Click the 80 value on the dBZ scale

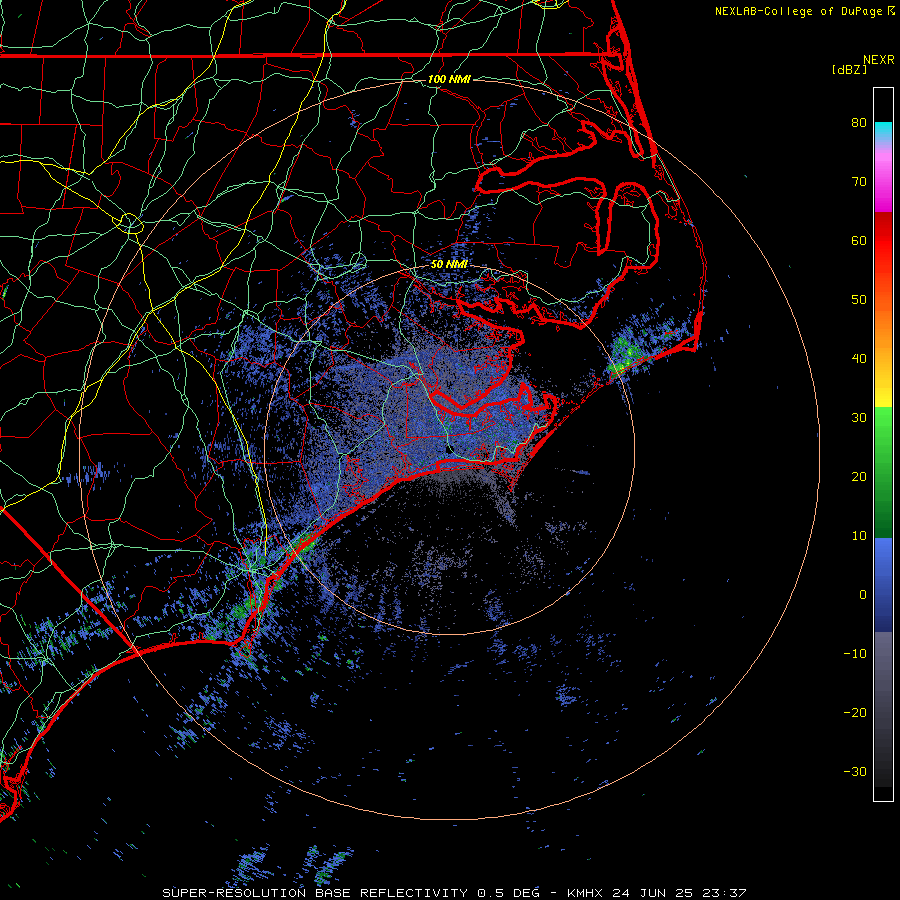859,123
